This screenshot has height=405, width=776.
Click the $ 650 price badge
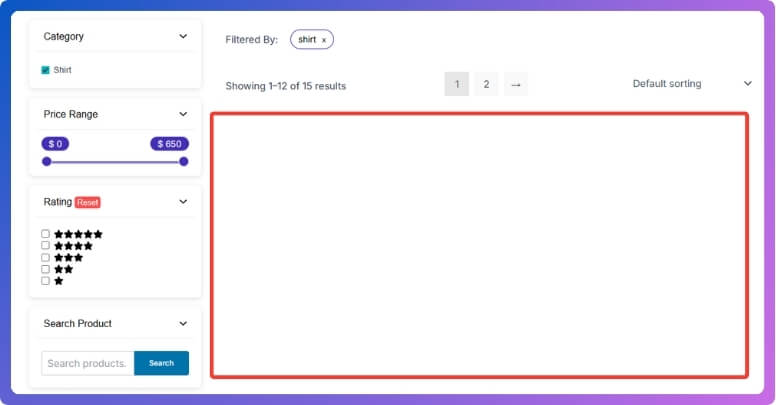click(169, 144)
